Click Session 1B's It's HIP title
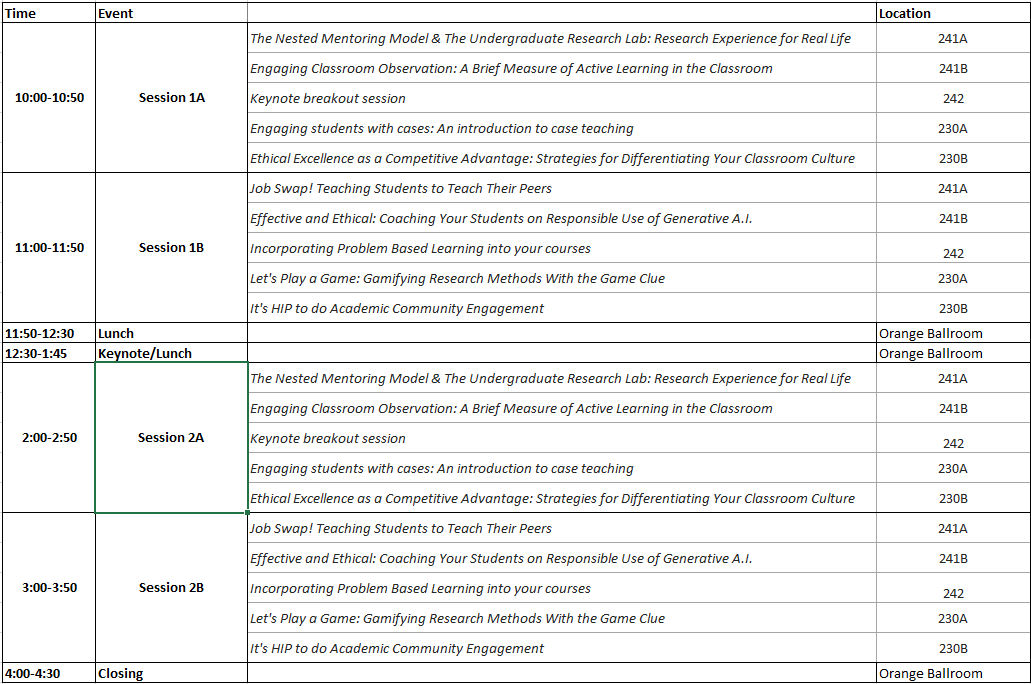This screenshot has width=1031, height=684. [x=396, y=308]
